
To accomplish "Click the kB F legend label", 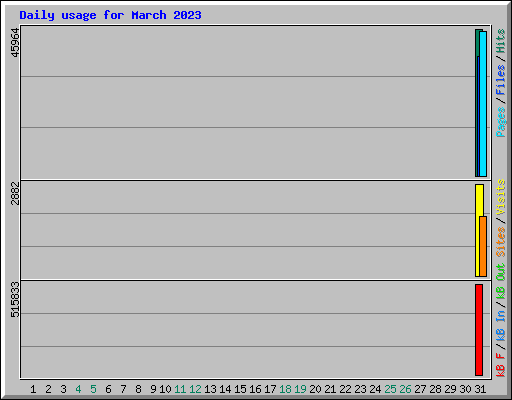I will [501, 365].
